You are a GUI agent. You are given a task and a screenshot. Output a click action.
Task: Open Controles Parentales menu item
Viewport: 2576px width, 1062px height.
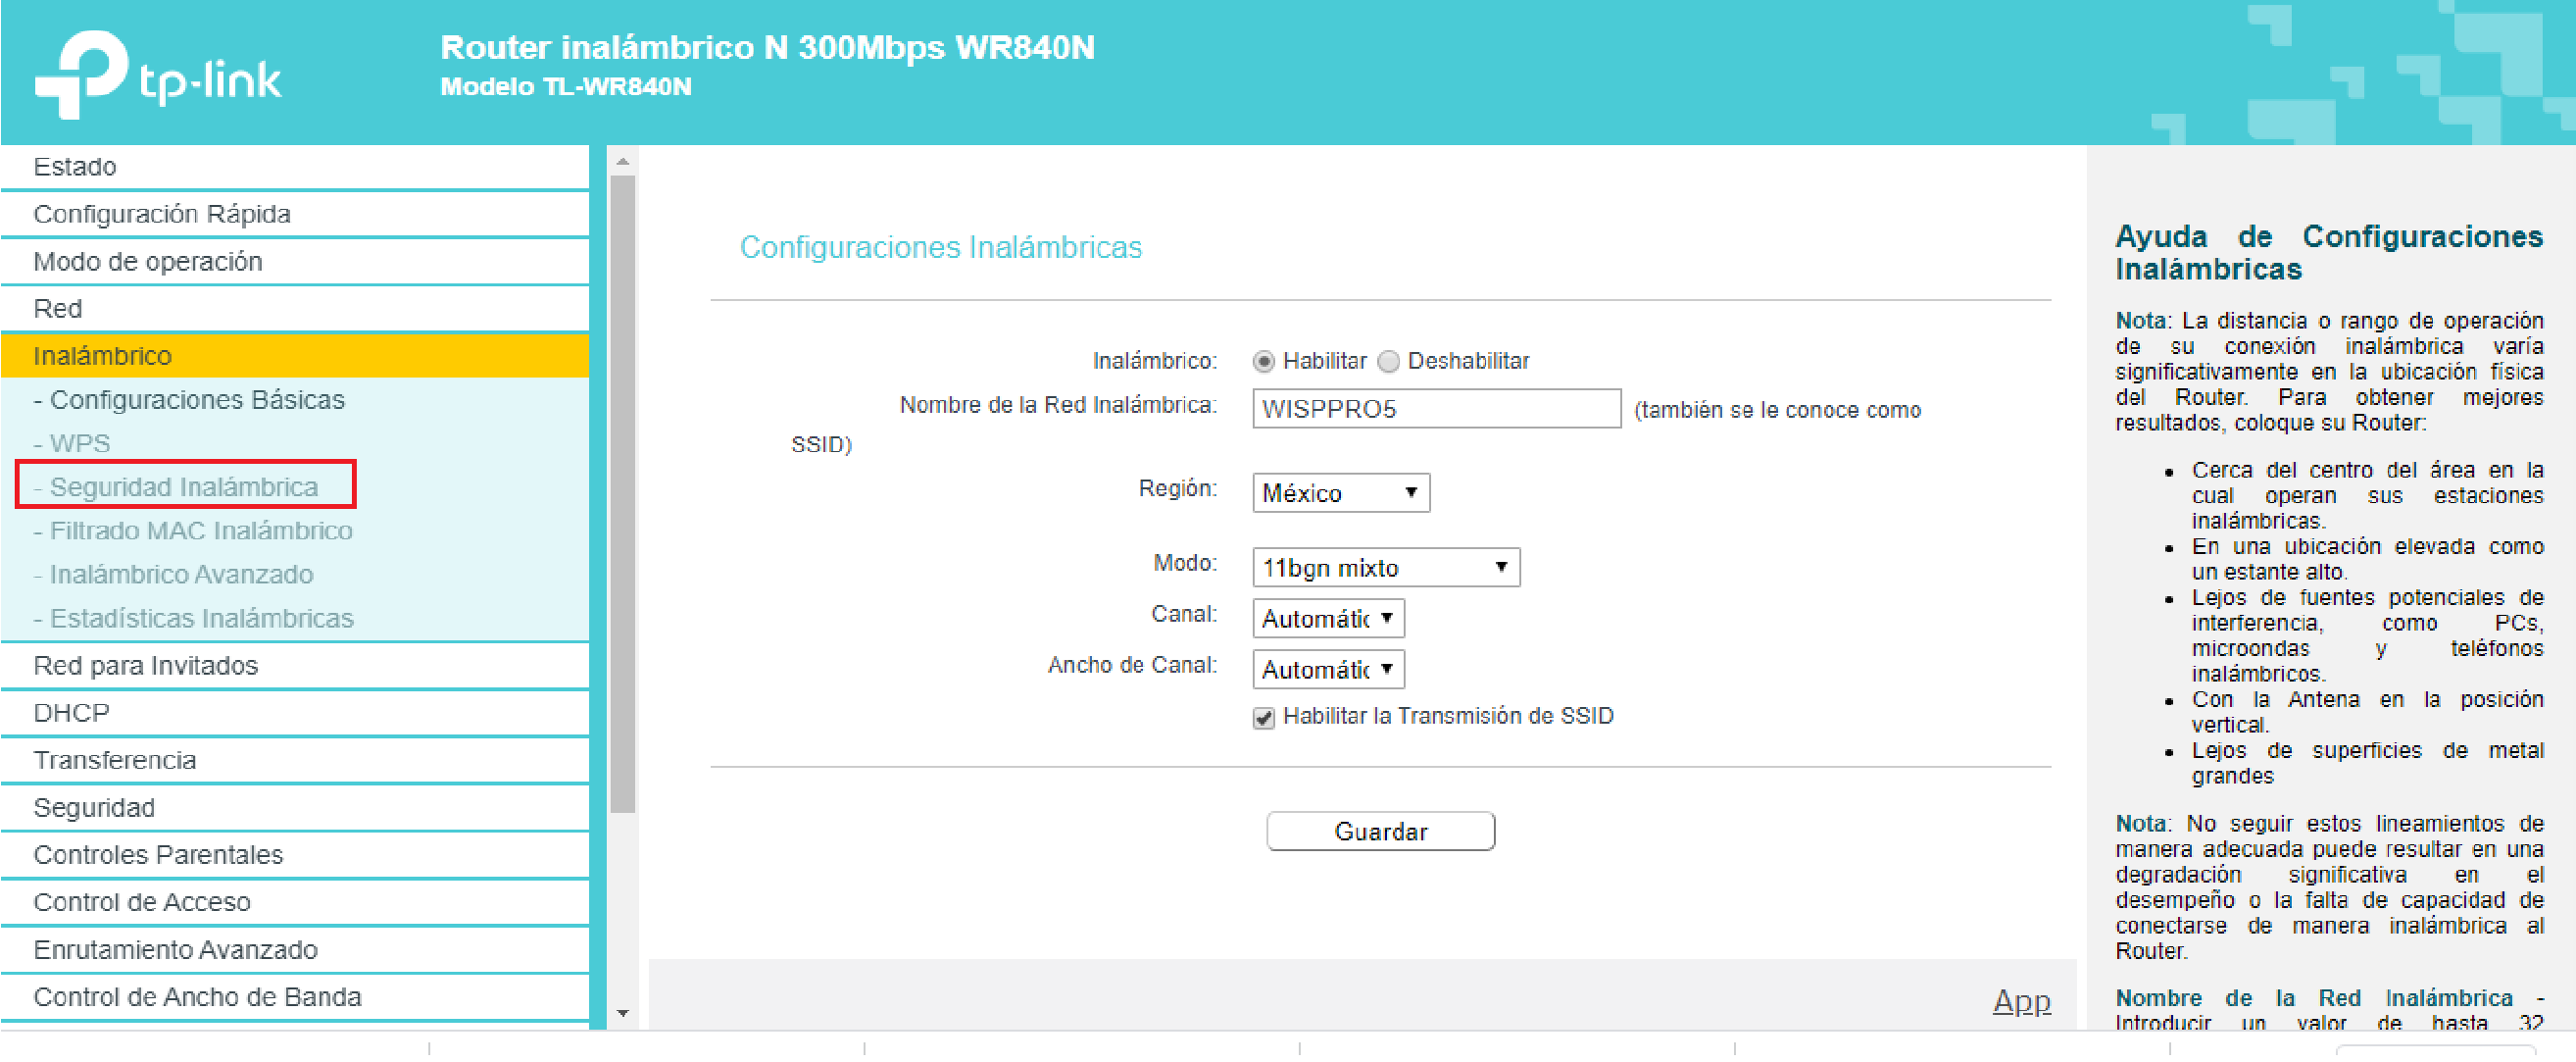(158, 855)
